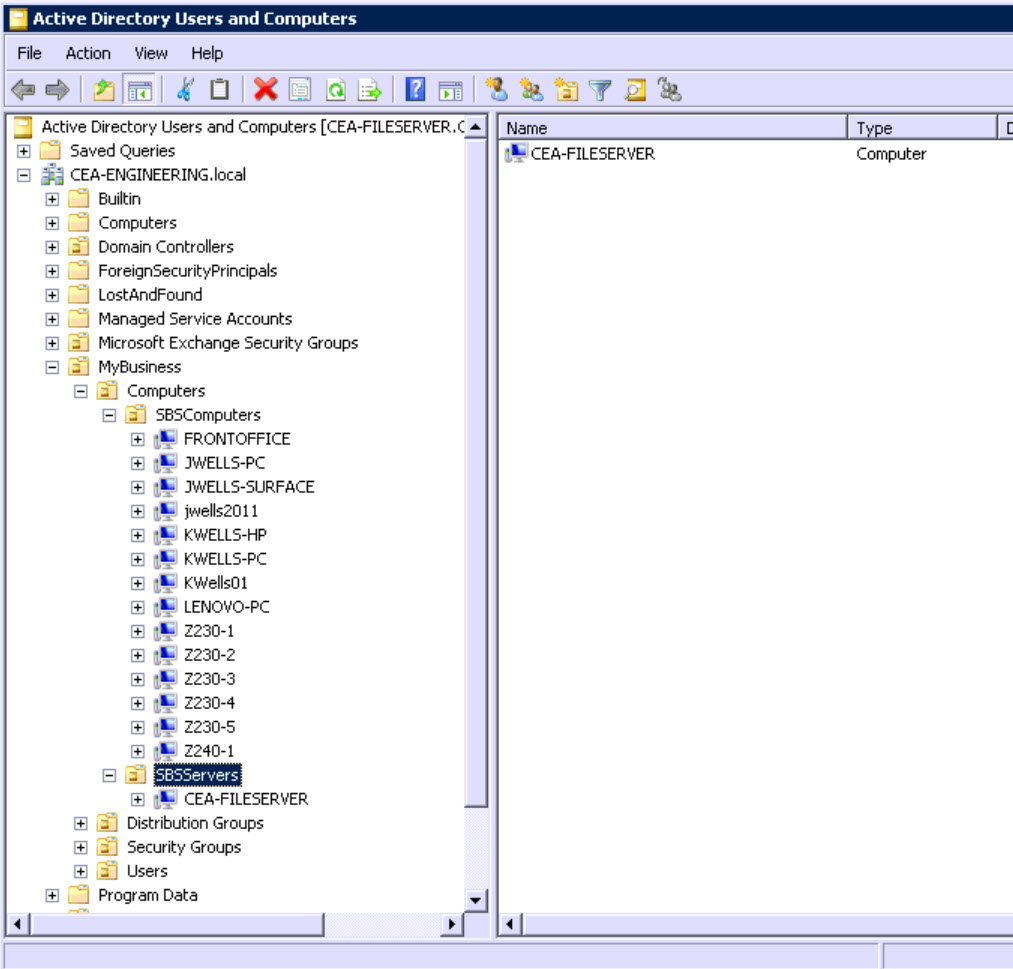Expand the Distribution Groups node
The image size is (1013, 969).
click(81, 824)
